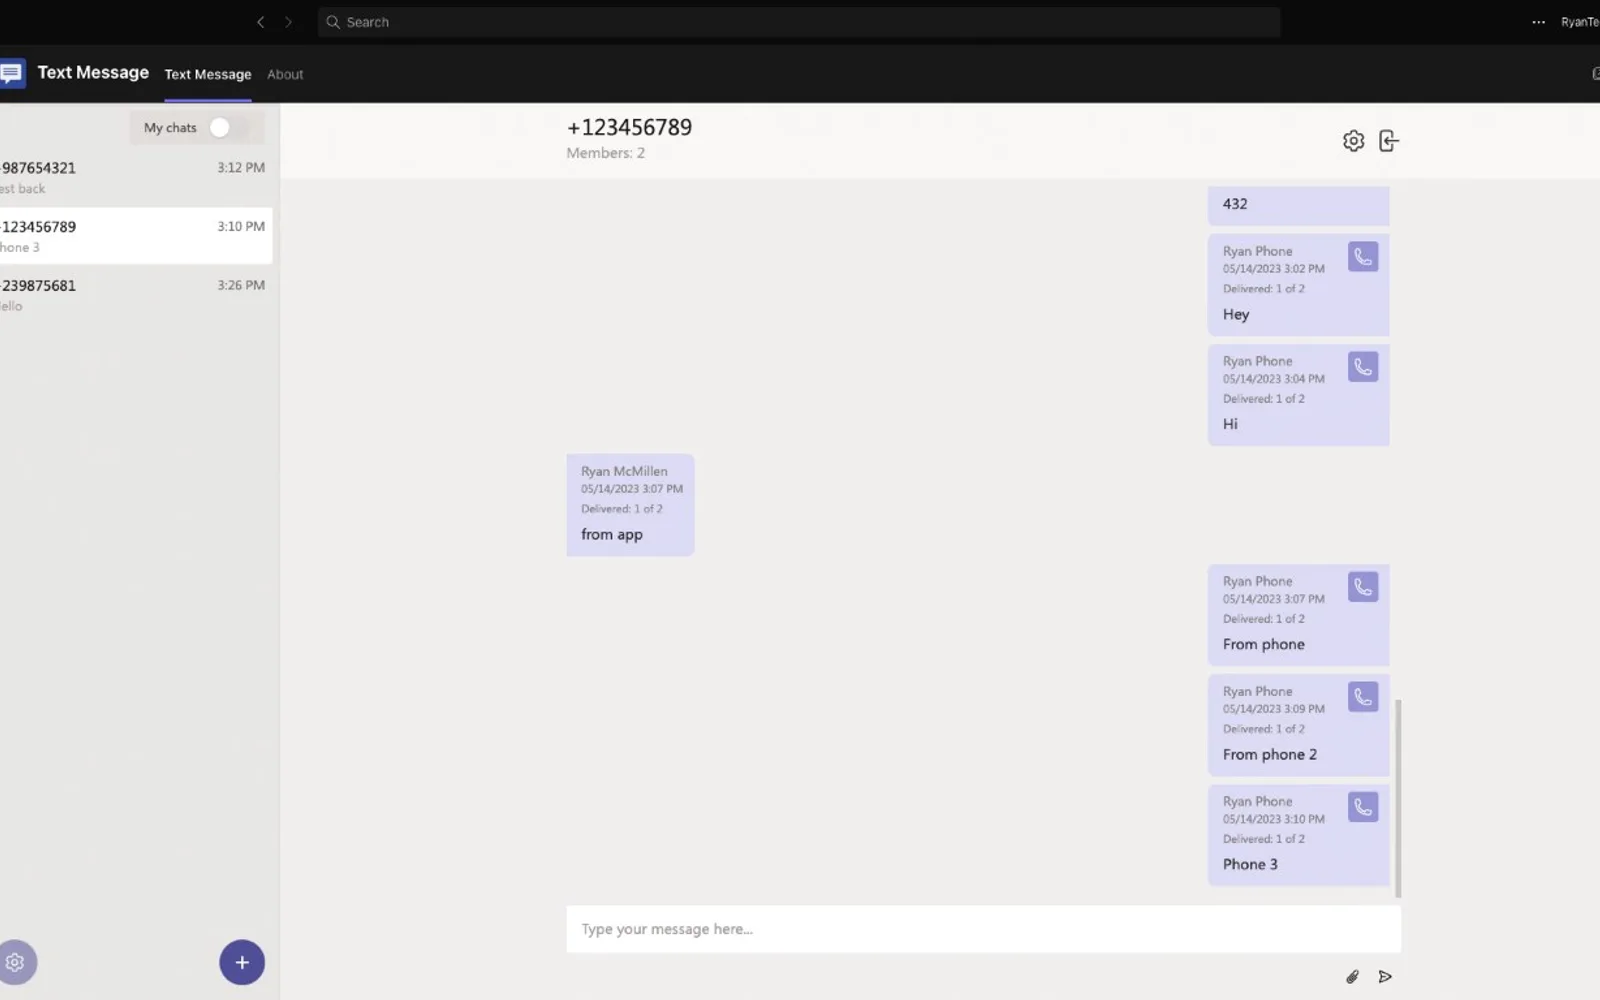1600x1000 pixels.
Task: Click the Text Message app logo icon
Action: (12, 73)
